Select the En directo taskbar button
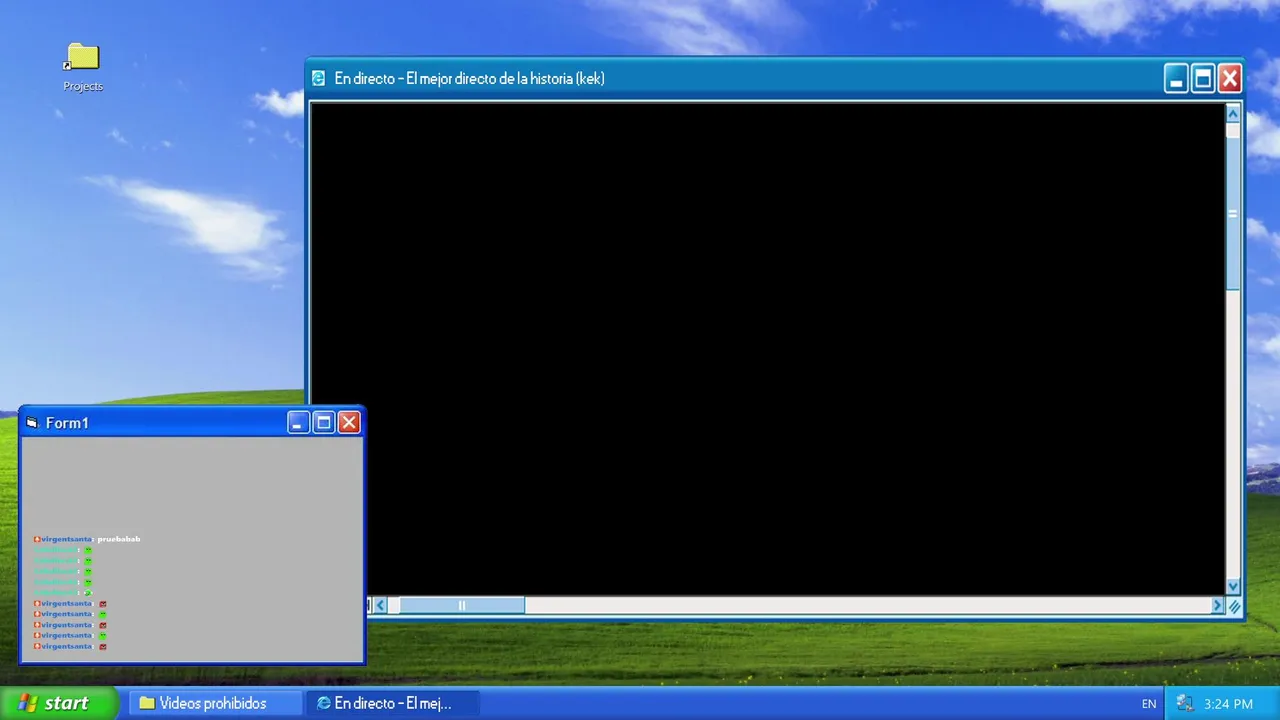The height and width of the screenshot is (720, 1280). pos(392,703)
